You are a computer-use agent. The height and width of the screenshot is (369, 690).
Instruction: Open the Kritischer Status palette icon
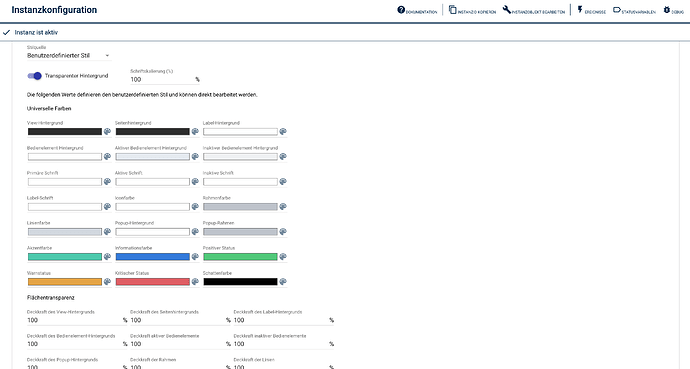195,282
